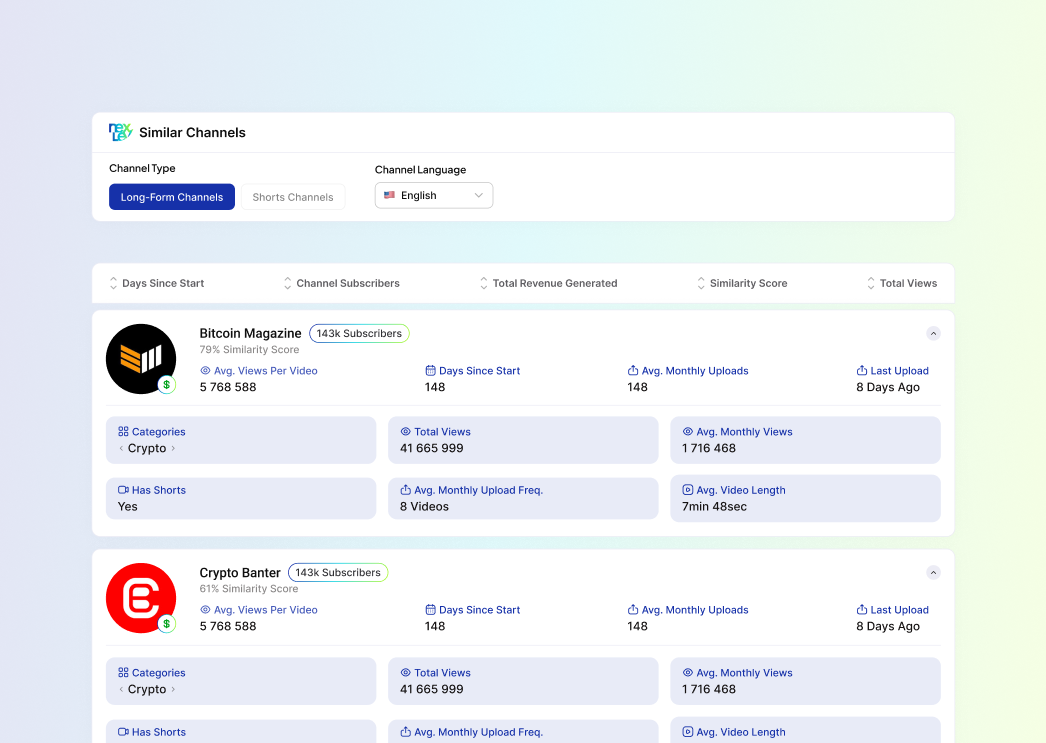The width and height of the screenshot is (1046, 743).
Task: Click camera icon in Bitcoin Magazine Has Shorts box
Action: (123, 490)
